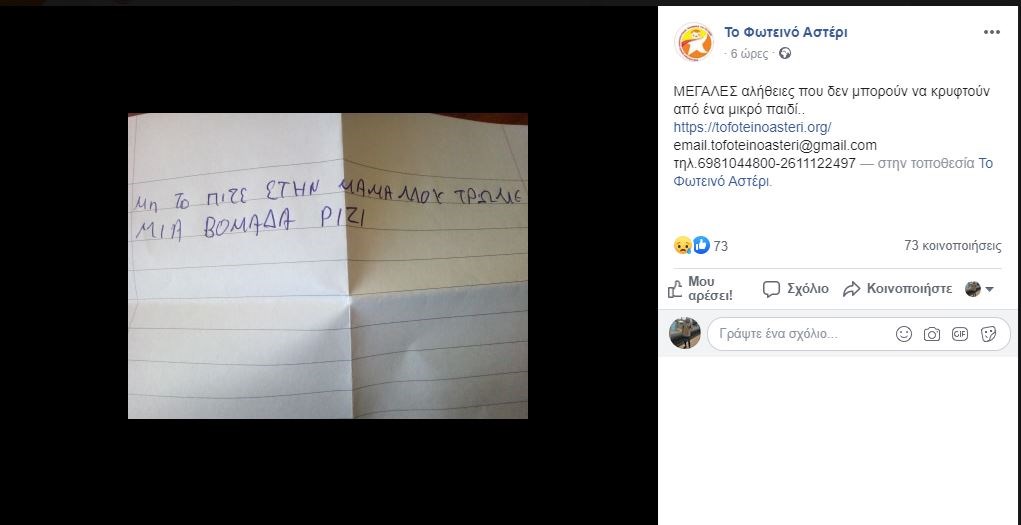Screen dimensions: 1021x525
Task: Click the Μου αρέσει! like button
Action: click(x=700, y=289)
